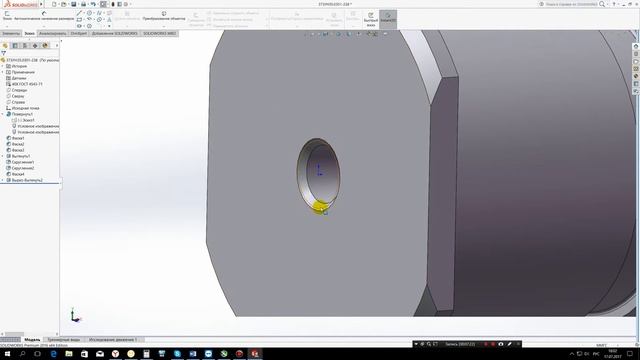Open the SOLIDWORKS logo menu arrow
The width and height of the screenshot is (640, 360).
(41, 4)
